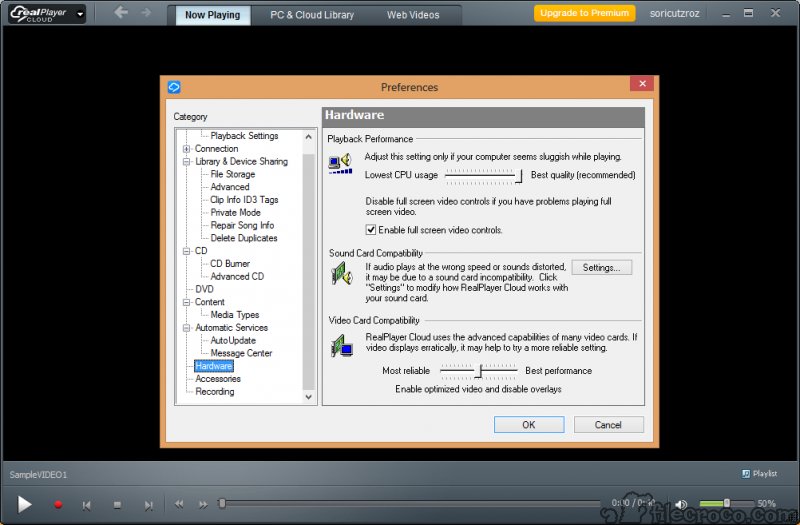
Task: Select Advanced under Library & Device Sharing
Action: tap(230, 187)
